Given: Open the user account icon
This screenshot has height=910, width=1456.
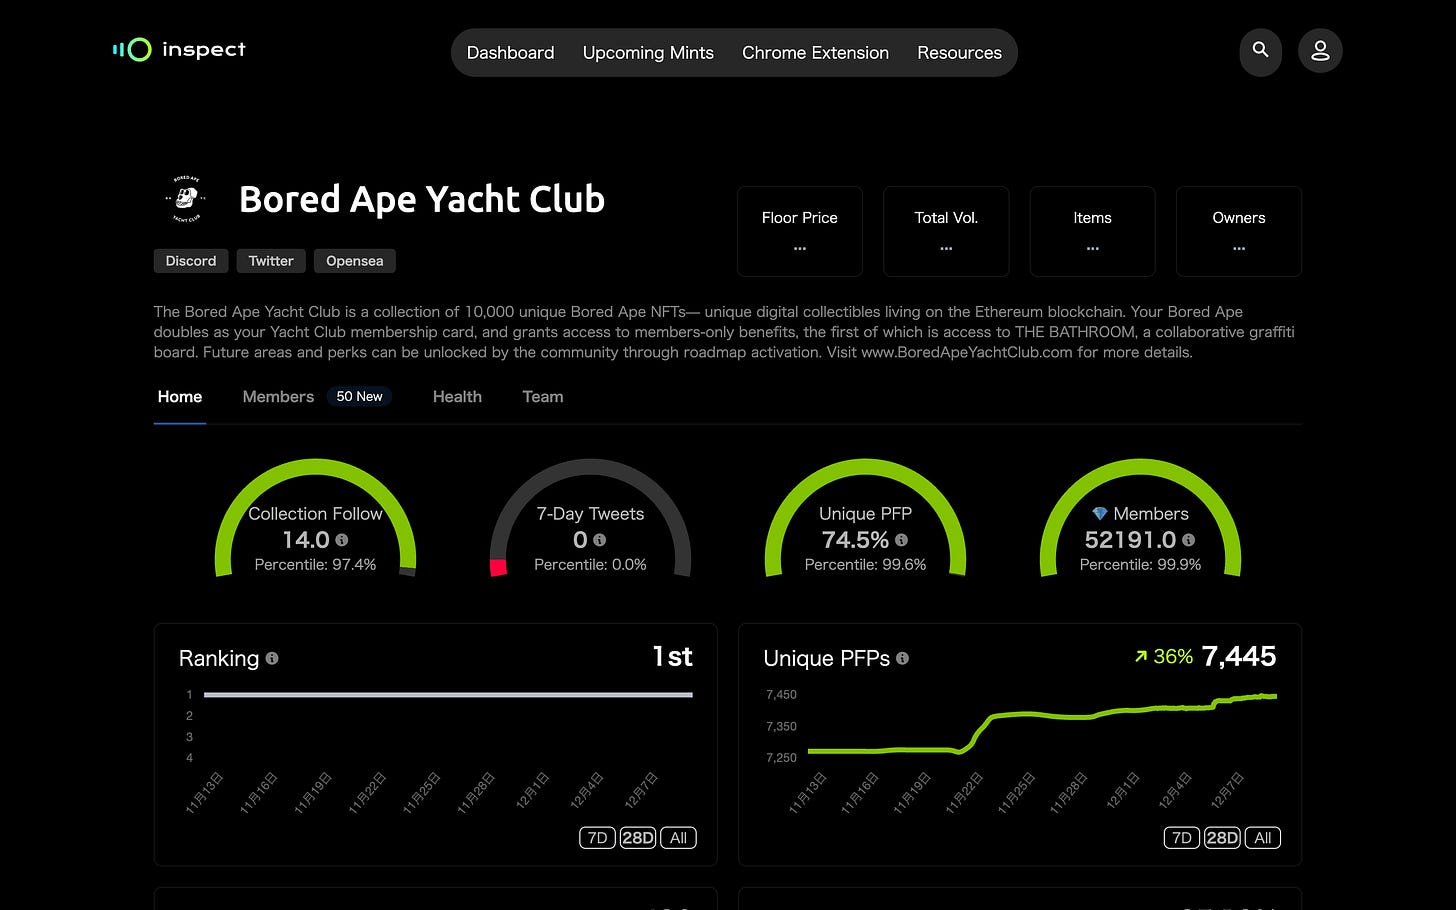Looking at the screenshot, I should [1320, 50].
